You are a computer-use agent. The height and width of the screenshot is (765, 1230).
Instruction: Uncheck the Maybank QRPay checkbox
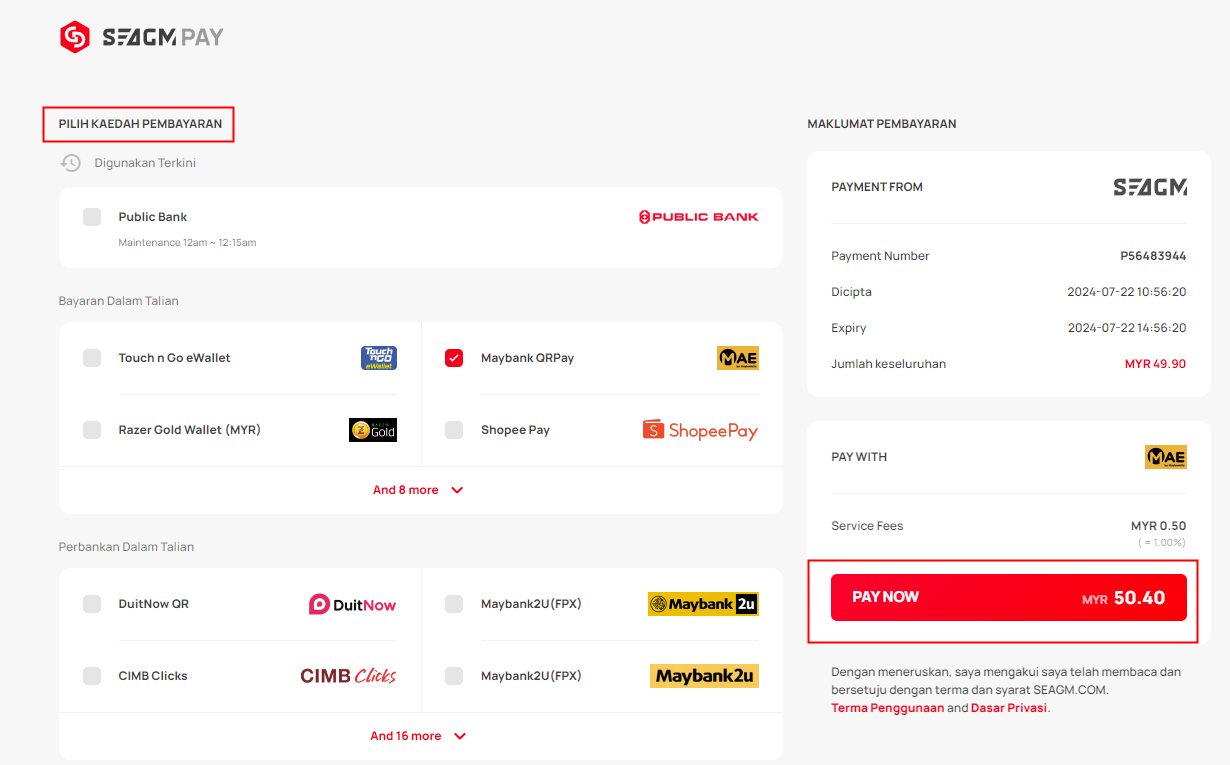pyautogui.click(x=454, y=358)
